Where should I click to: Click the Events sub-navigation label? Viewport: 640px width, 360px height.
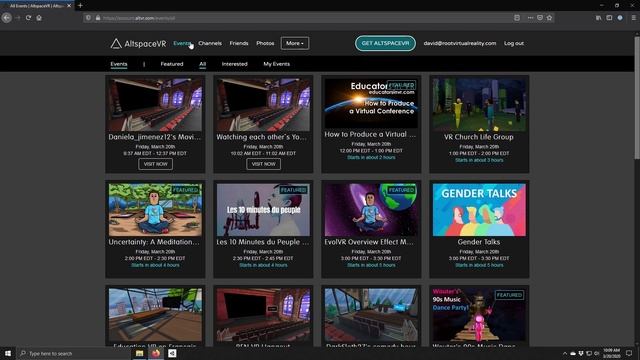tap(119, 64)
